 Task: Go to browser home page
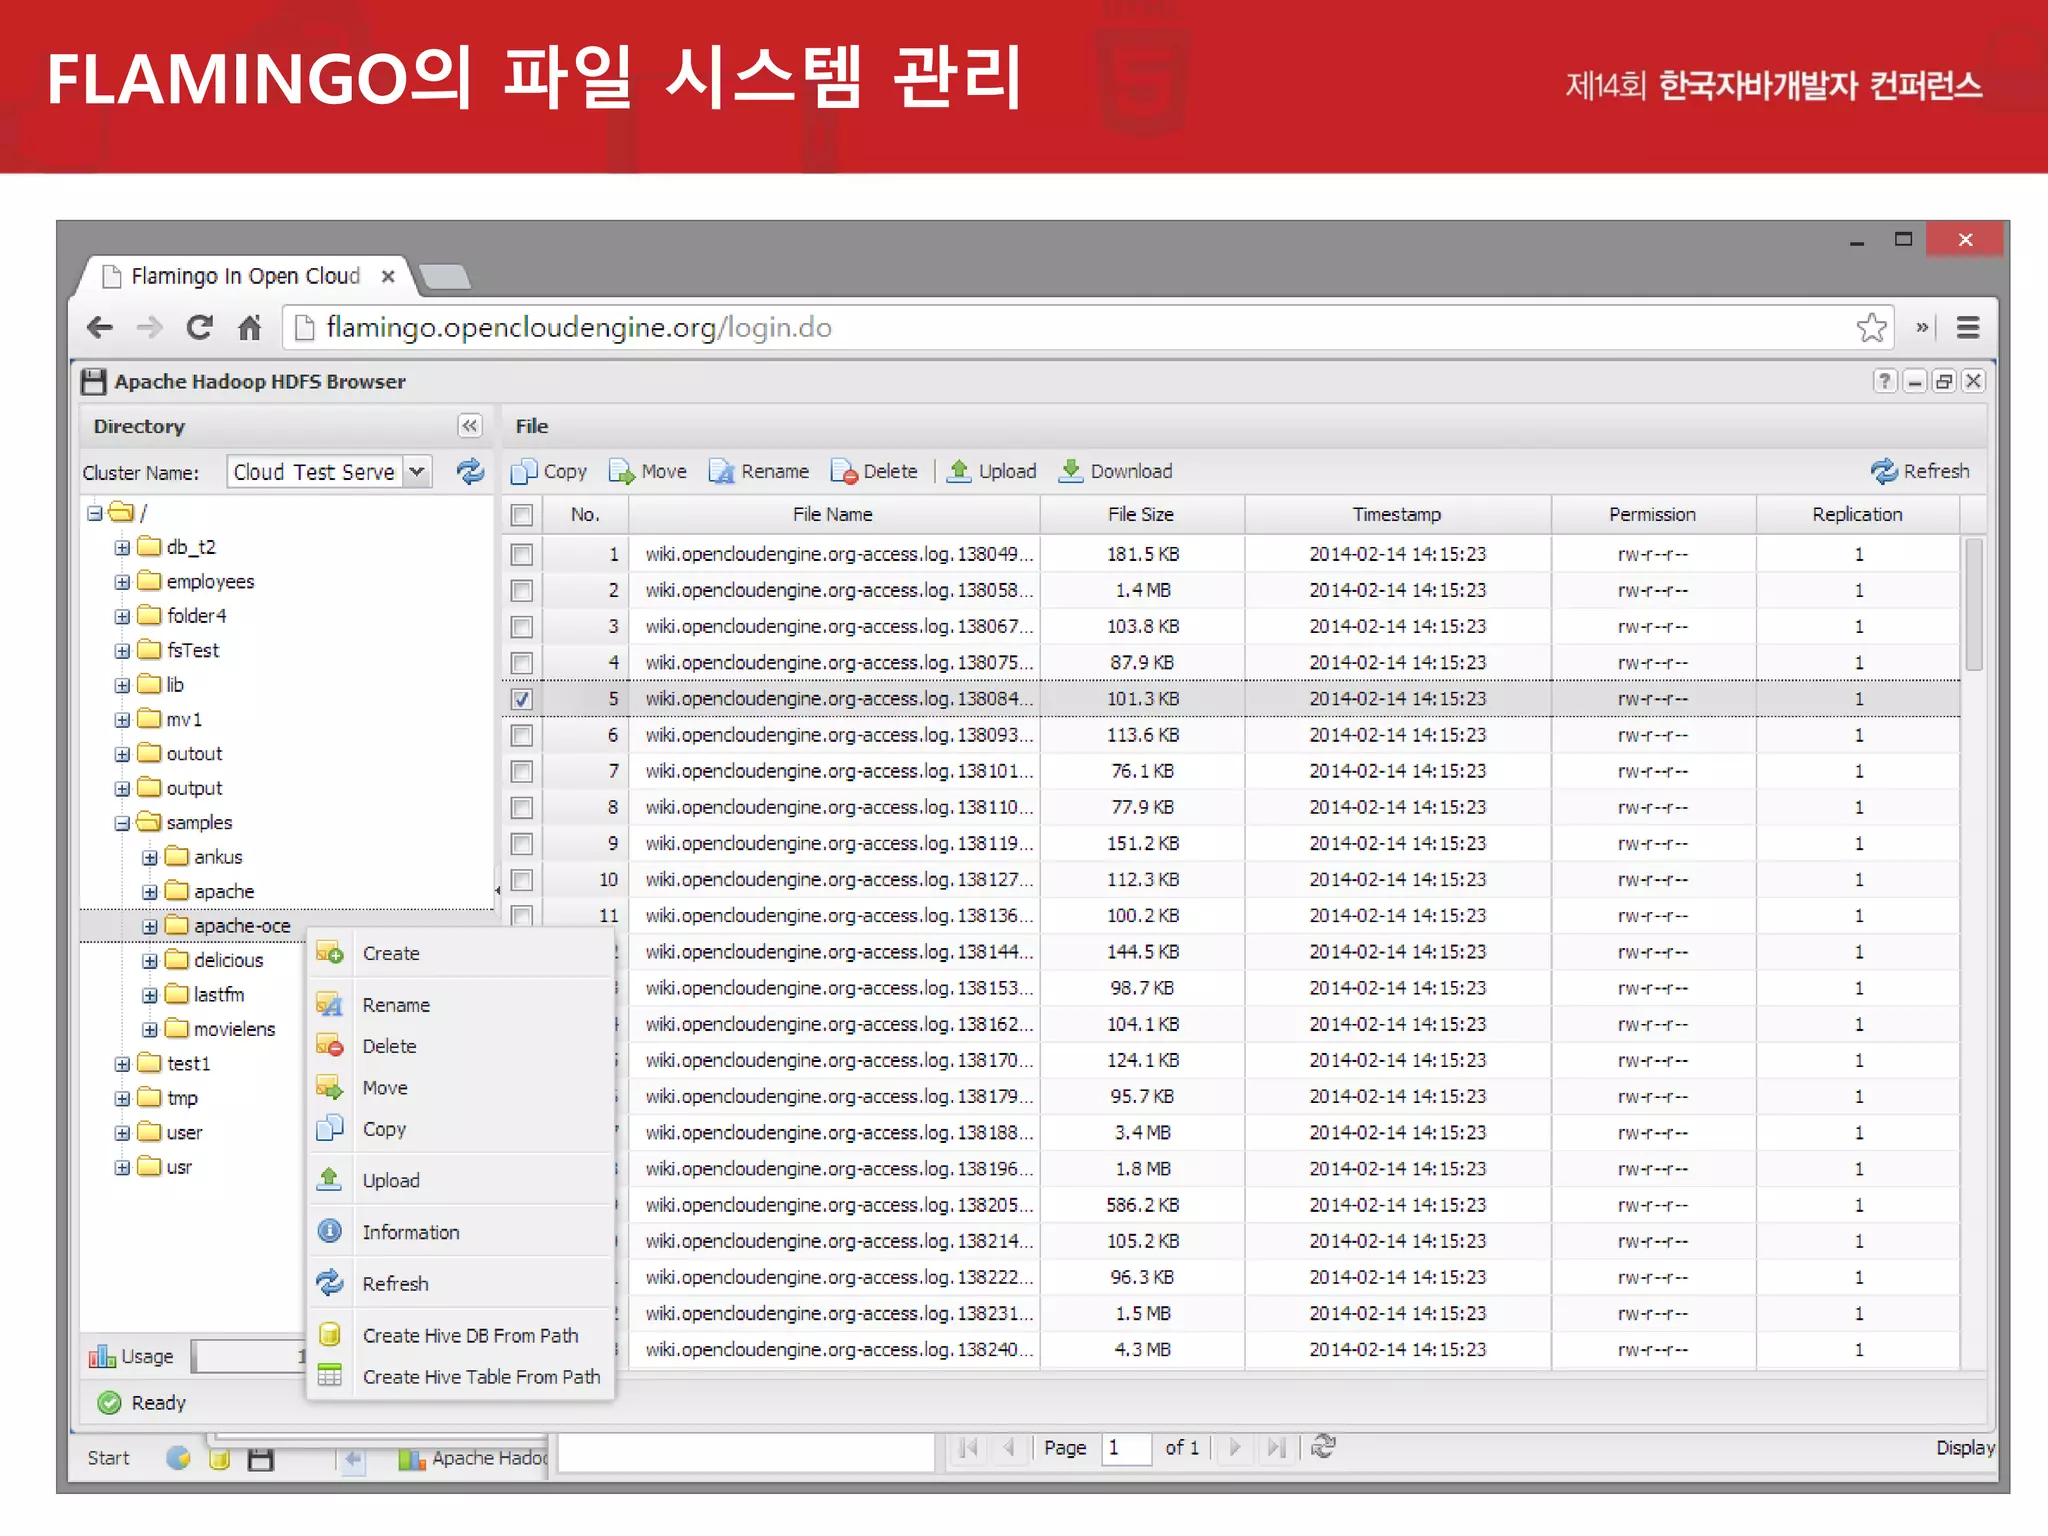coord(249,327)
